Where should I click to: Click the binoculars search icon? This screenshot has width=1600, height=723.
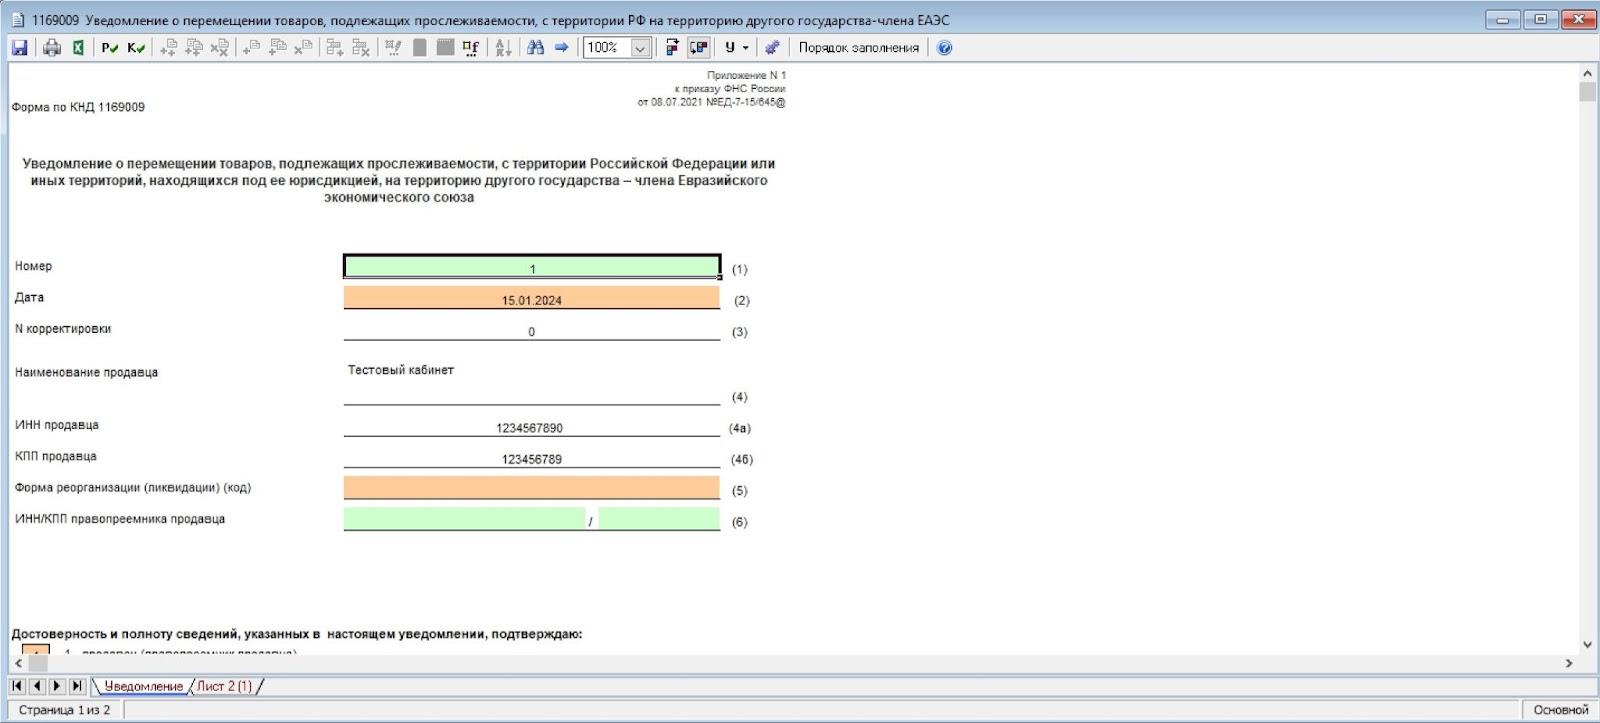coord(535,47)
